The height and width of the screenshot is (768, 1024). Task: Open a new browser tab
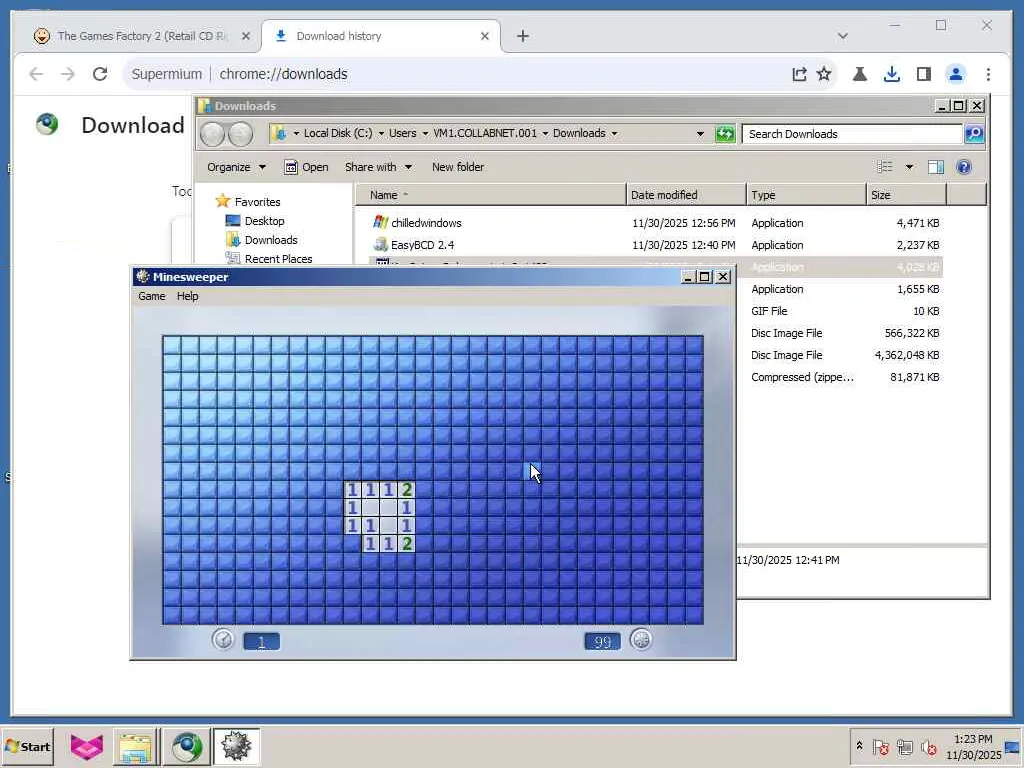tap(522, 36)
